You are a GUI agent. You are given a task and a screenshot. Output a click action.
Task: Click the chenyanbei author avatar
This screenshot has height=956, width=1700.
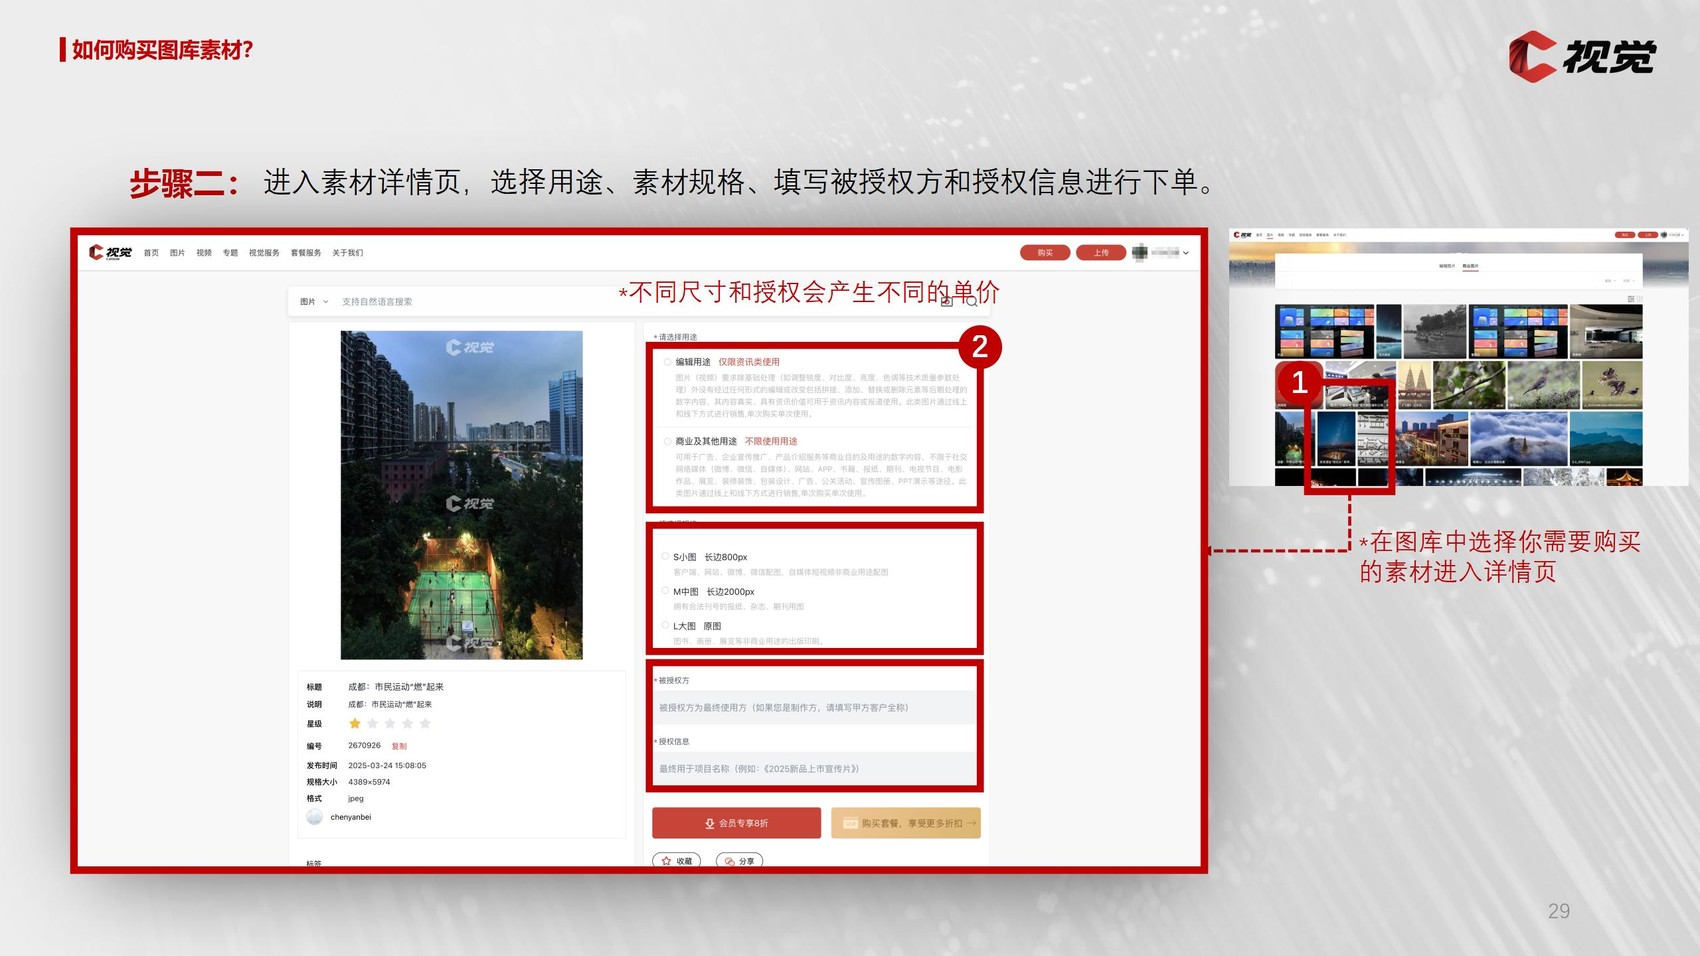(x=314, y=818)
